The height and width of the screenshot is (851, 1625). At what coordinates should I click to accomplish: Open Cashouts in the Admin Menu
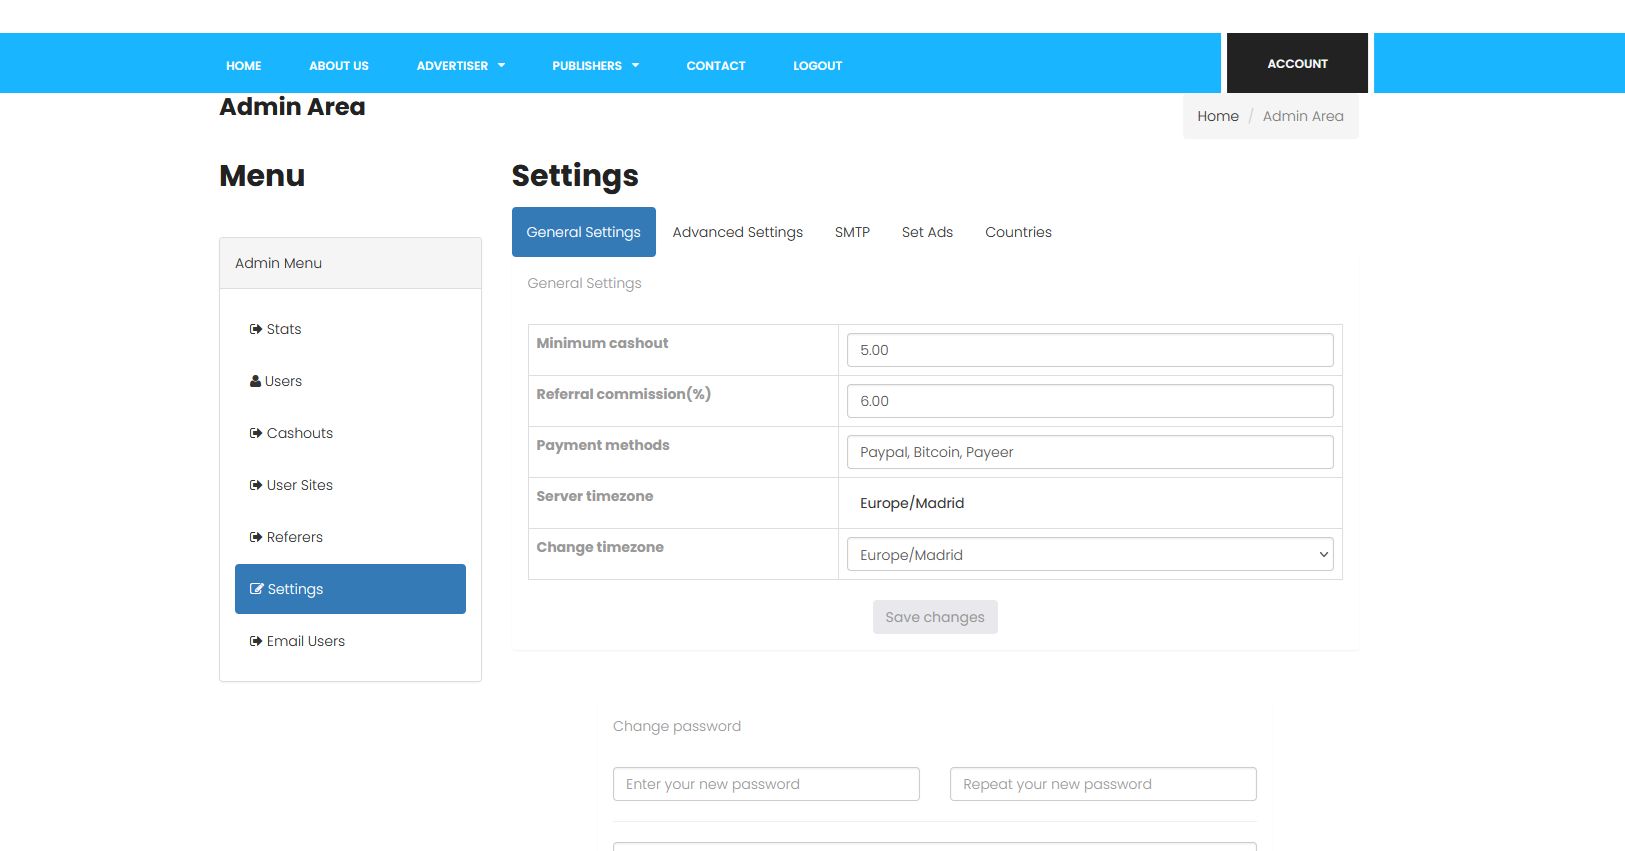350,433
